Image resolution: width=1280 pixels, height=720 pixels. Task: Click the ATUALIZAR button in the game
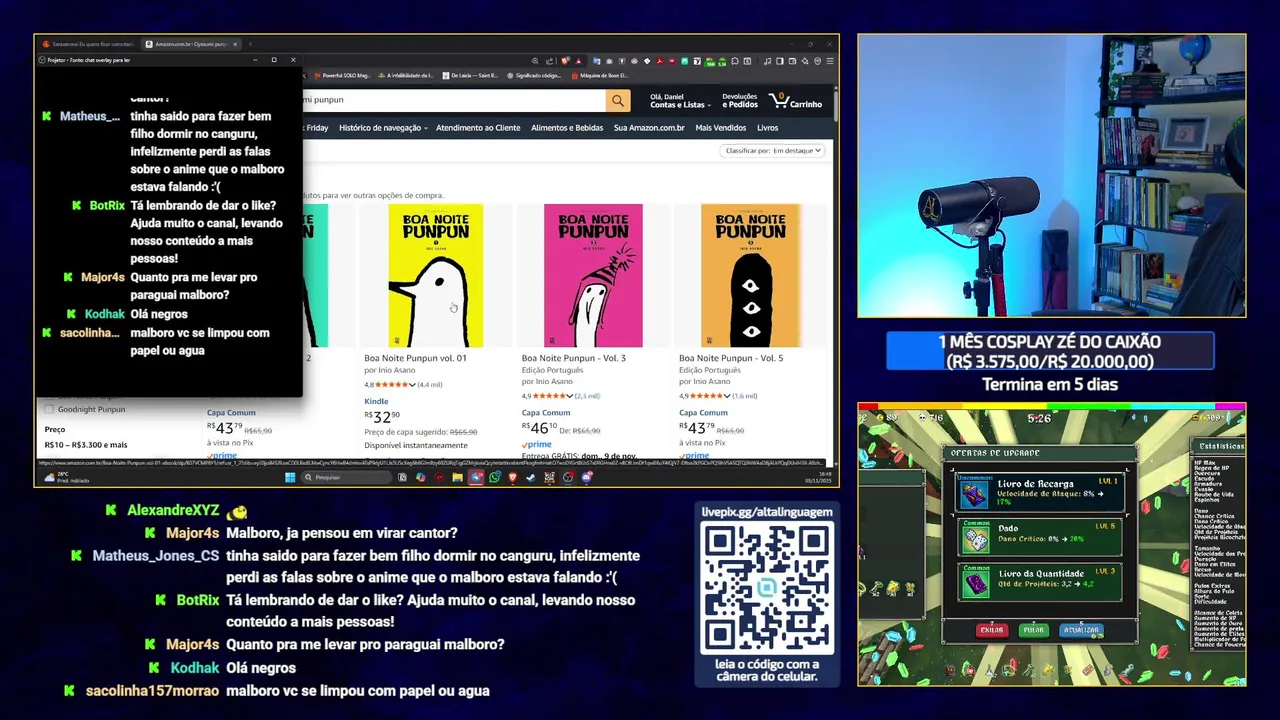1081,630
